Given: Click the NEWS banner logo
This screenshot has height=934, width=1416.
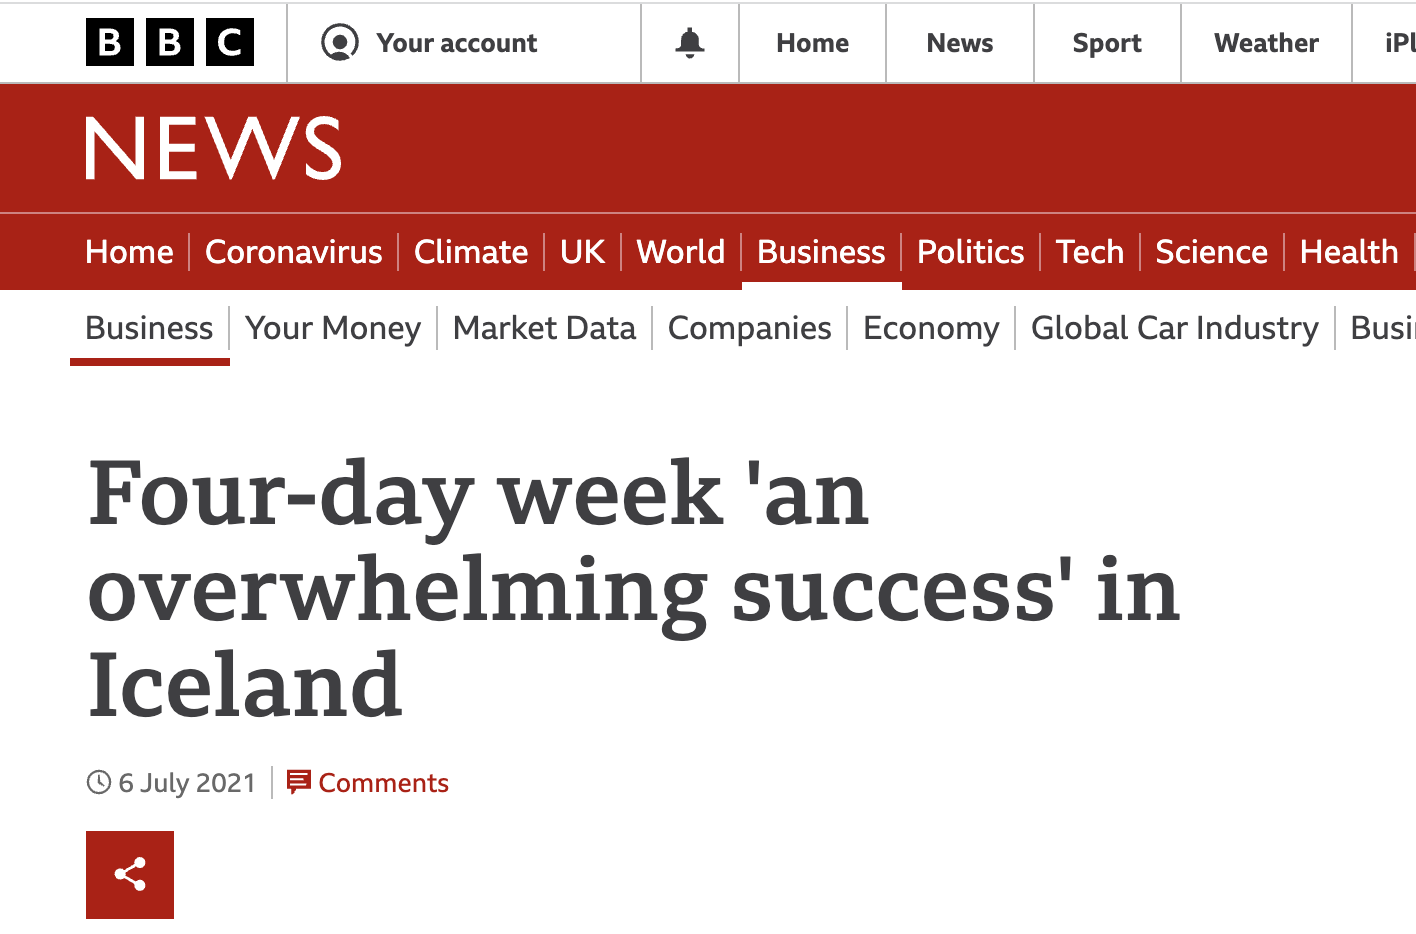Looking at the screenshot, I should 213,149.
